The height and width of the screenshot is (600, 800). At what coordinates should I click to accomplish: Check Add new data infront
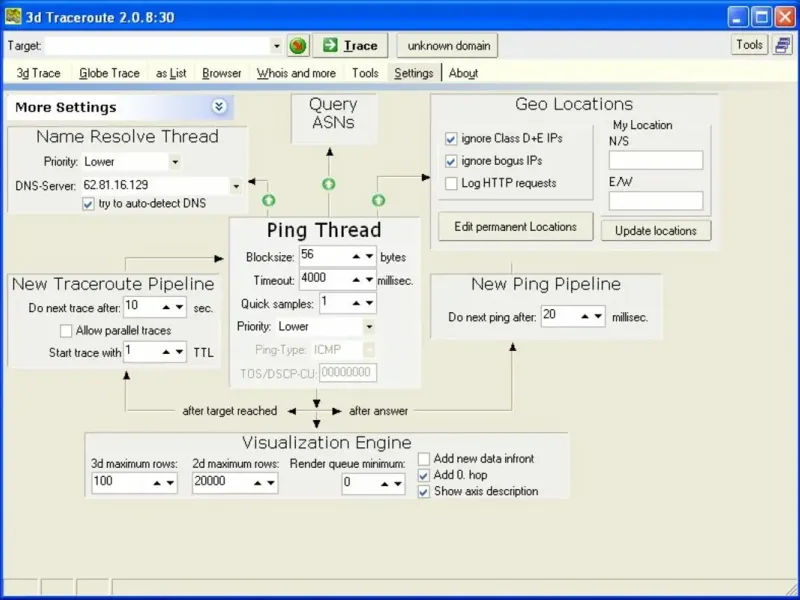click(423, 459)
